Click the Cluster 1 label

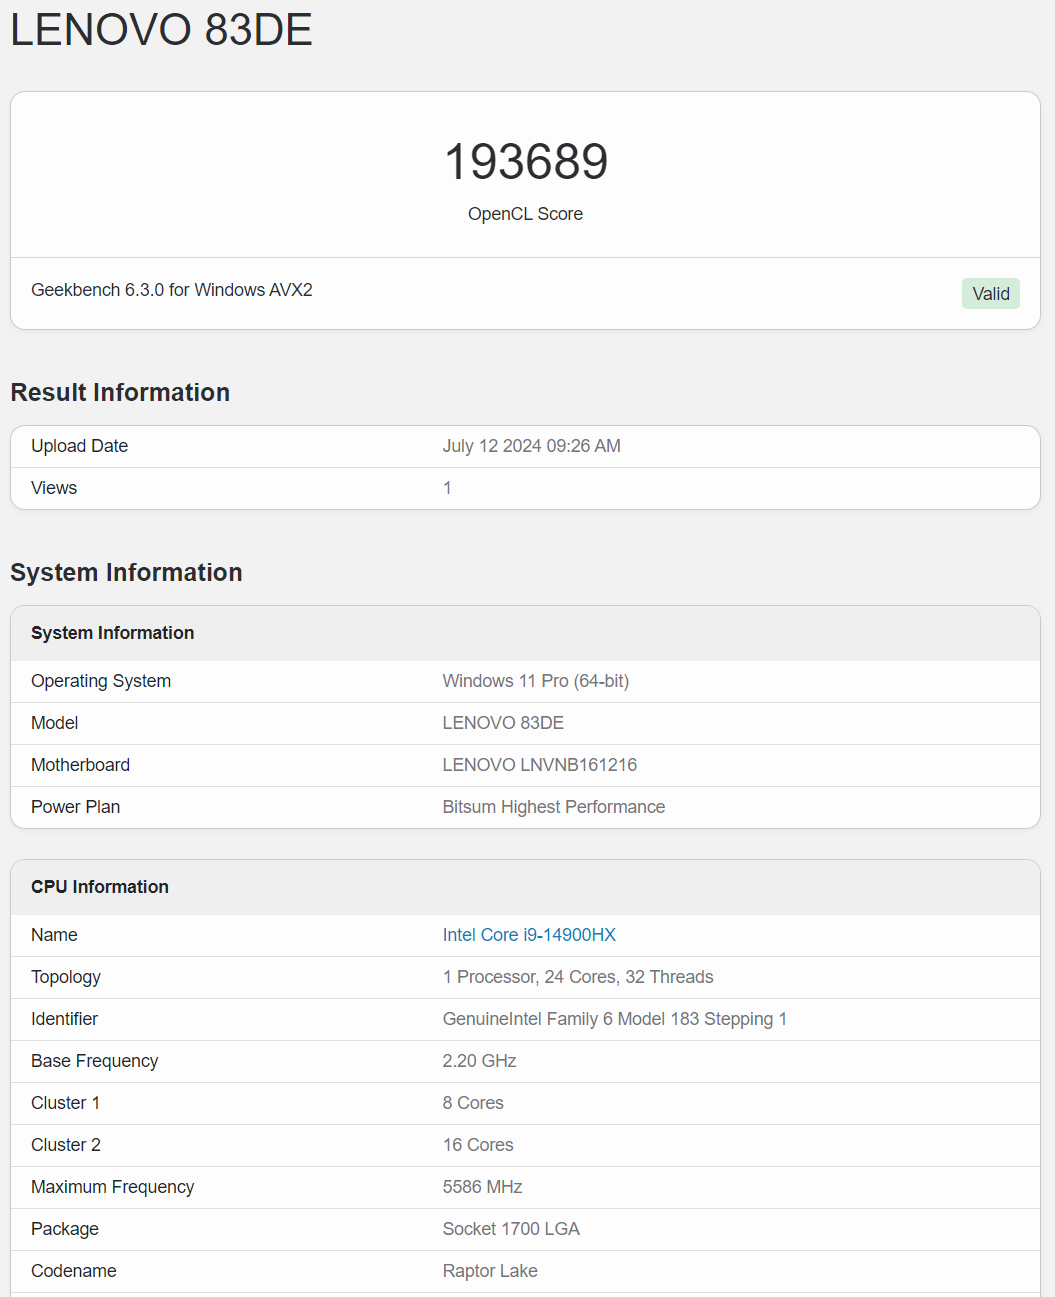pos(65,1103)
